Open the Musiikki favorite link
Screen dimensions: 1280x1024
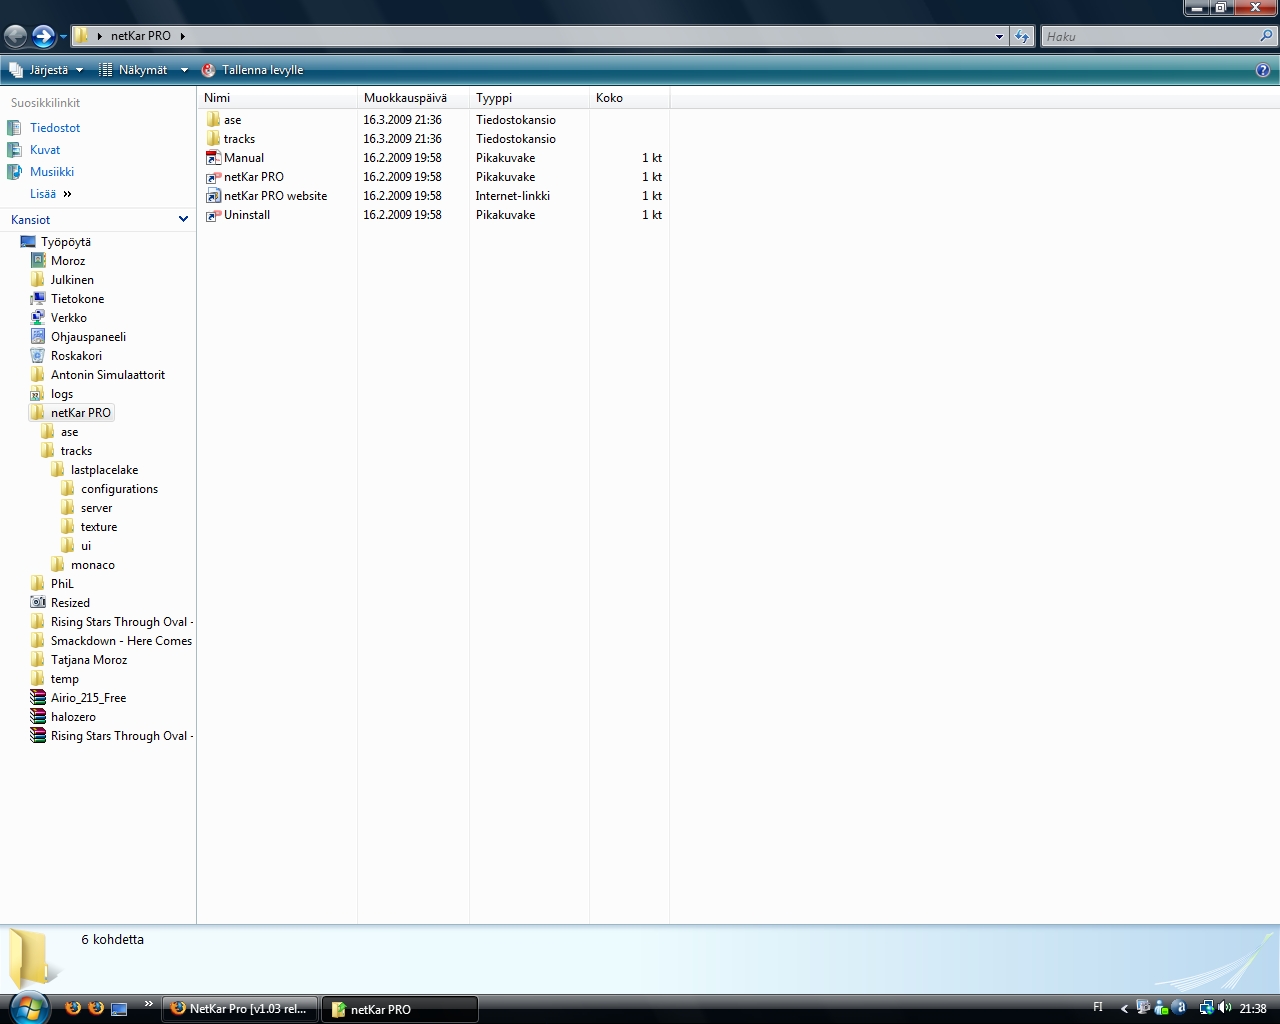(52, 172)
